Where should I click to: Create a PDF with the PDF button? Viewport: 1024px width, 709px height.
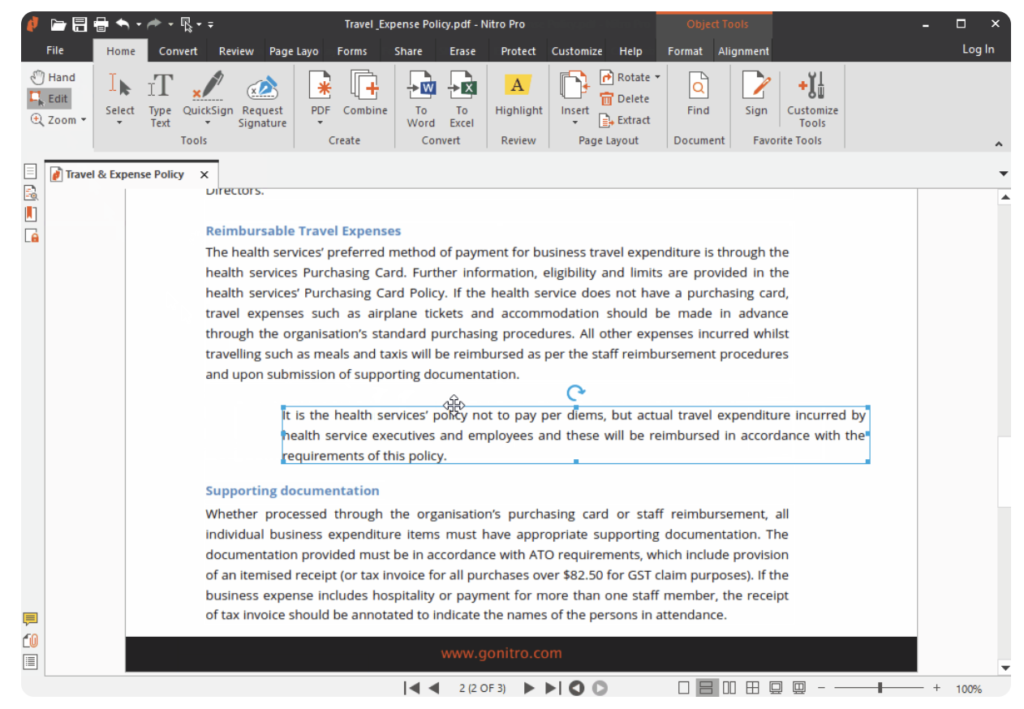[320, 93]
